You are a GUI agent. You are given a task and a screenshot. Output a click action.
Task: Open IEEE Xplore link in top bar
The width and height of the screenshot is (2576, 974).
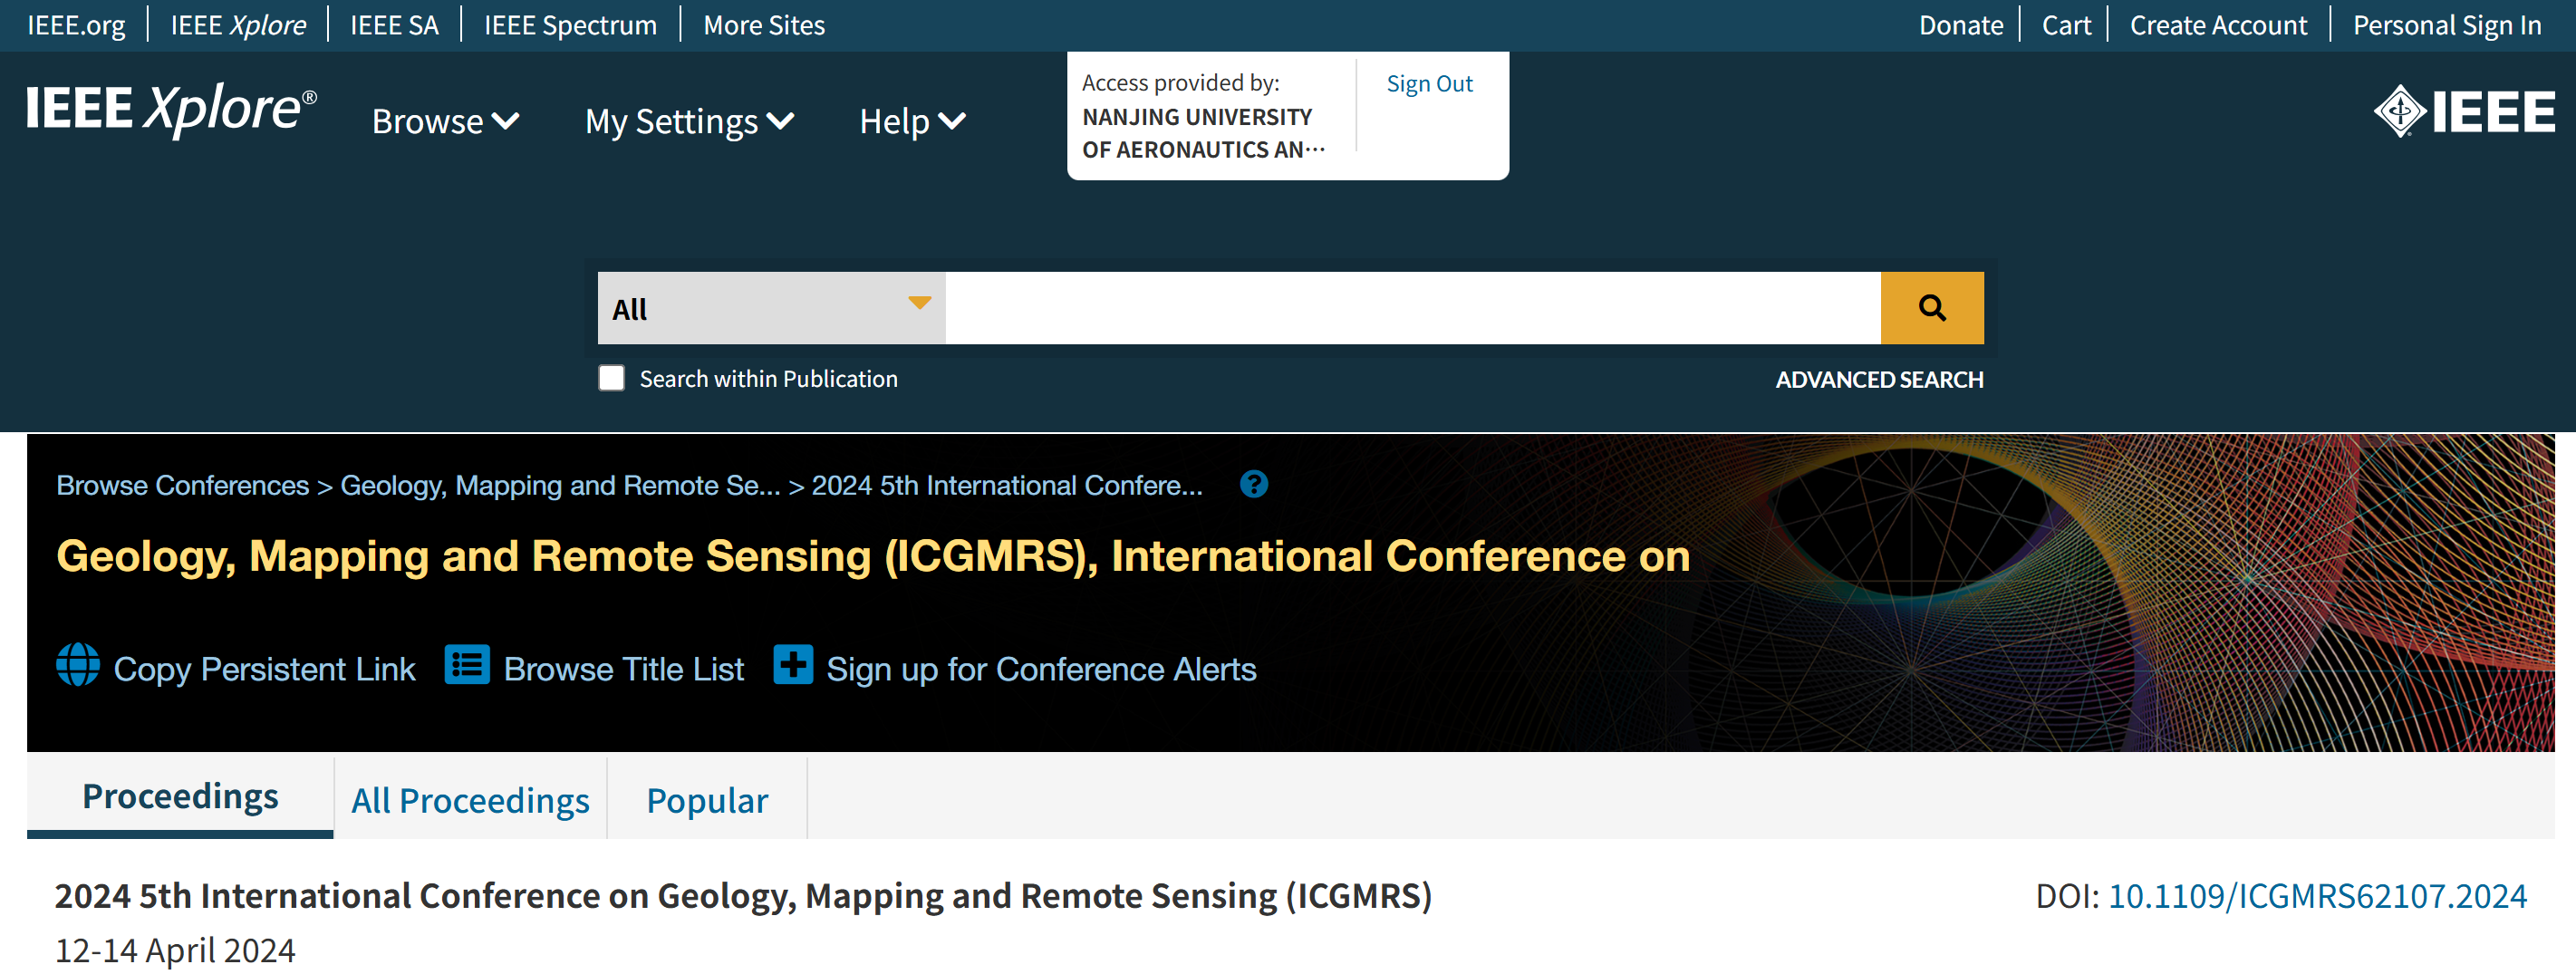point(238,25)
